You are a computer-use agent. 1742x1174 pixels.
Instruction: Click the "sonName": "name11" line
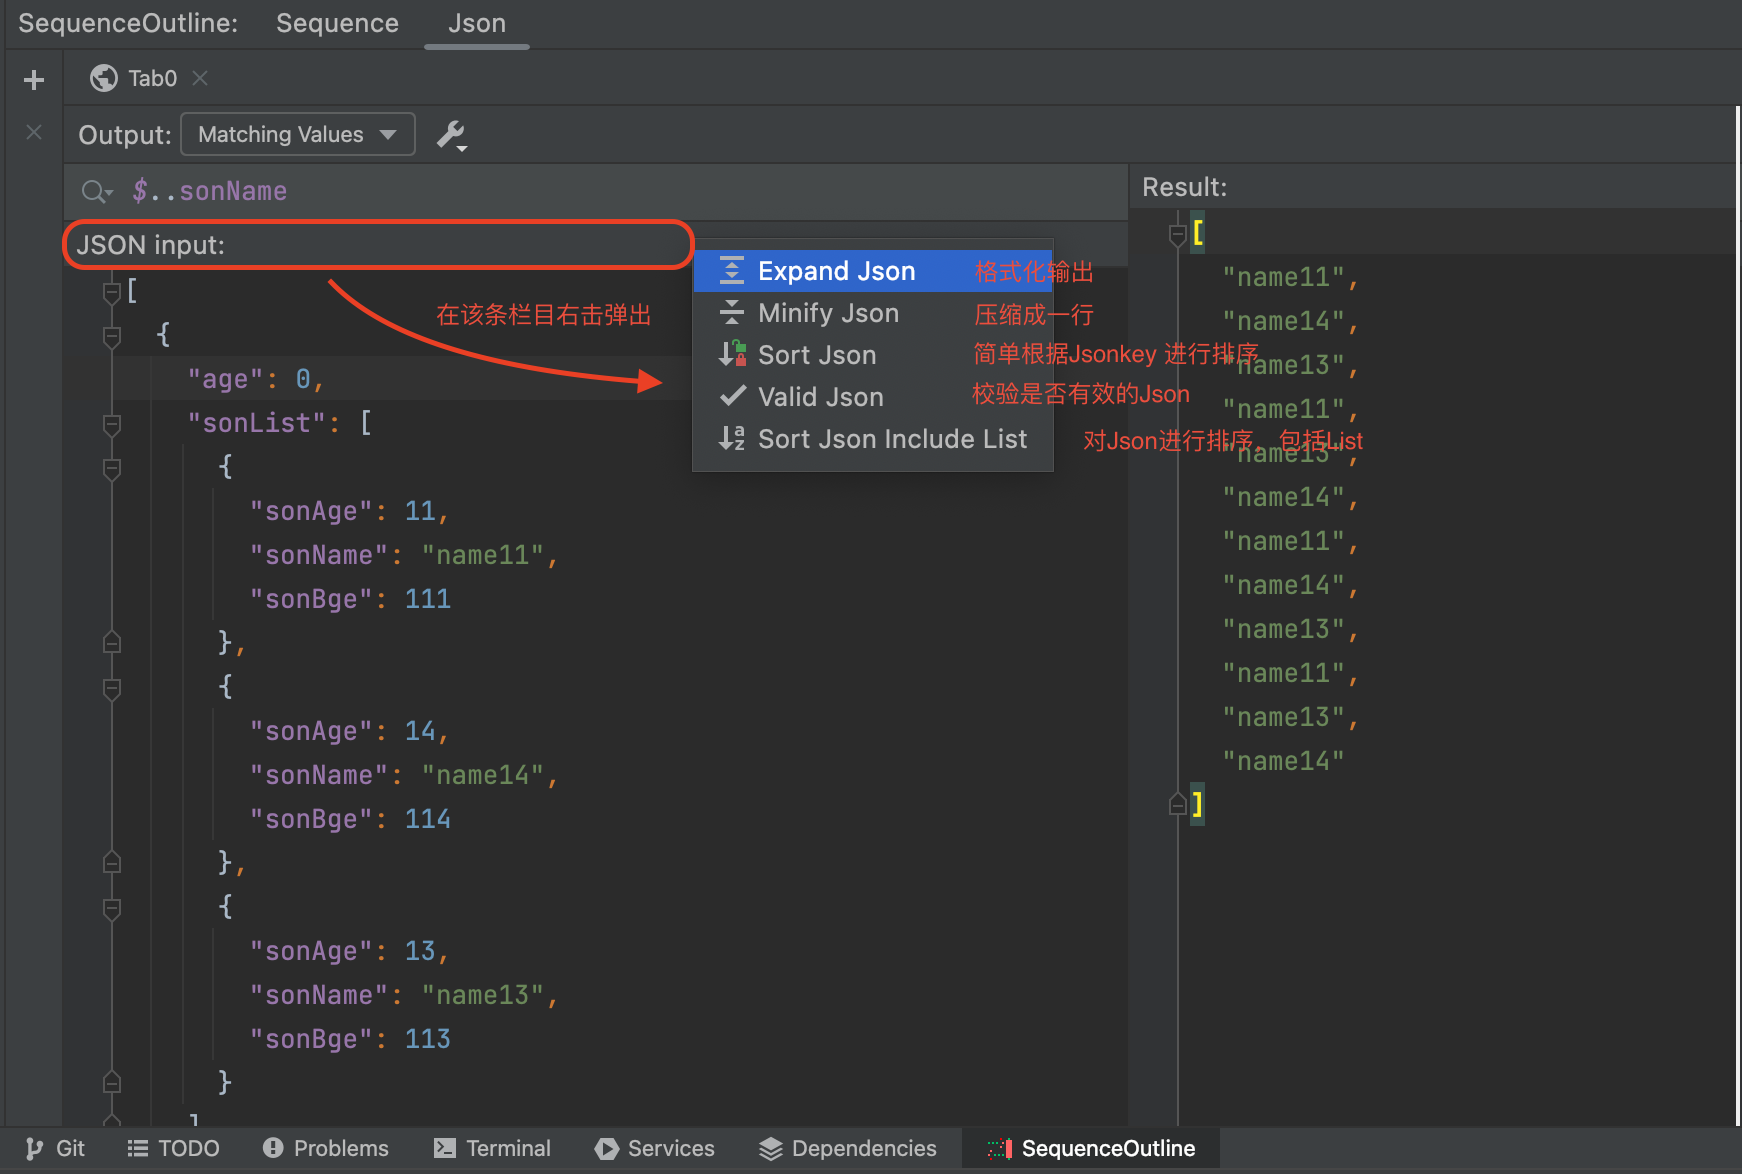(x=404, y=555)
